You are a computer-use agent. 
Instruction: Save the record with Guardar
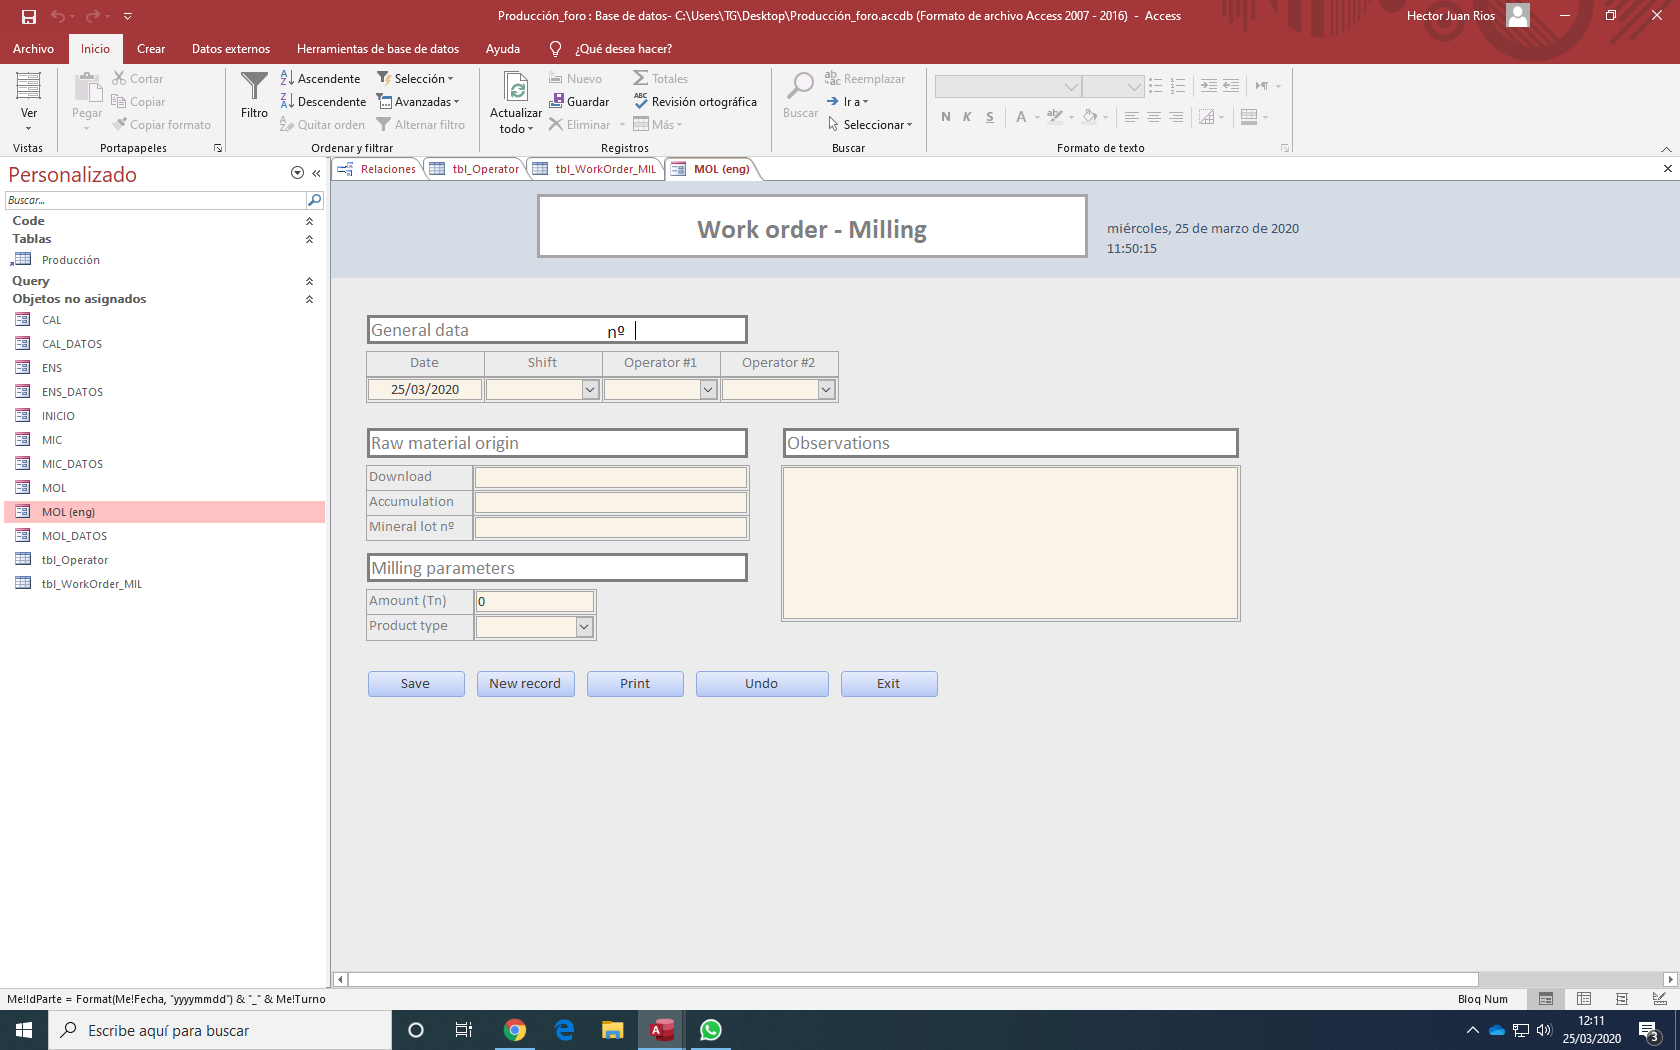pos(579,101)
